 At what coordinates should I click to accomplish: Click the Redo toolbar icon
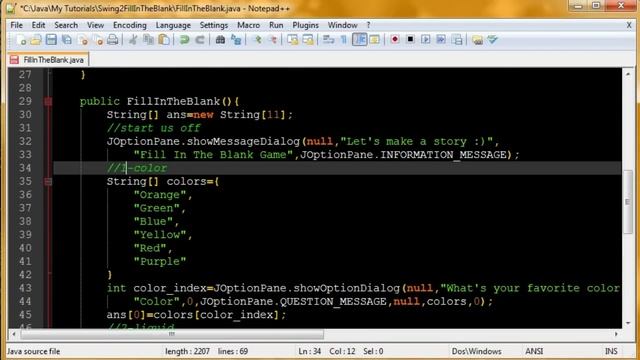pyautogui.click(x=200, y=40)
